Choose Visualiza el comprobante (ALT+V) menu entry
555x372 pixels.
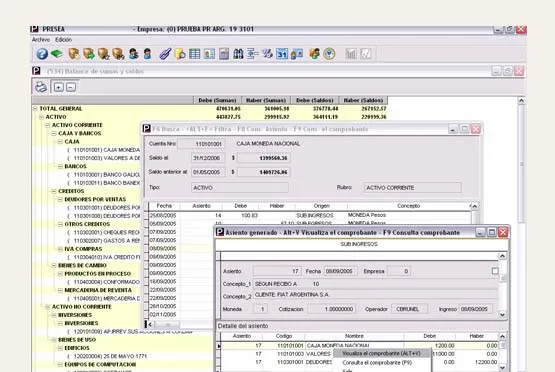(382, 353)
